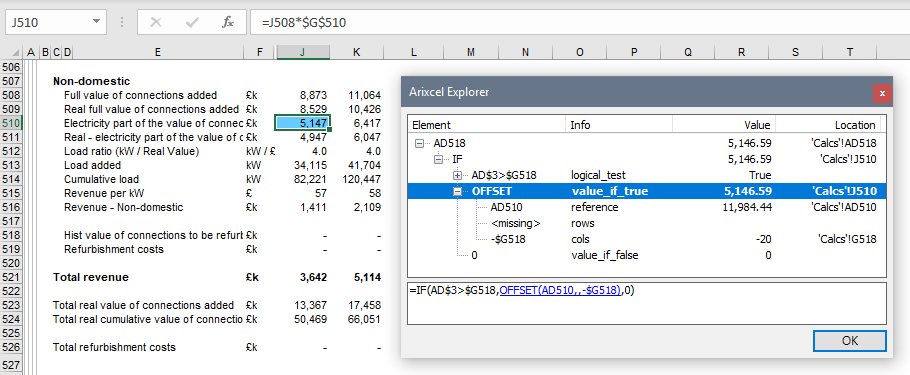Screen dimensions: 910x375
Task: Select the AD510 reference row
Action: 647,208
